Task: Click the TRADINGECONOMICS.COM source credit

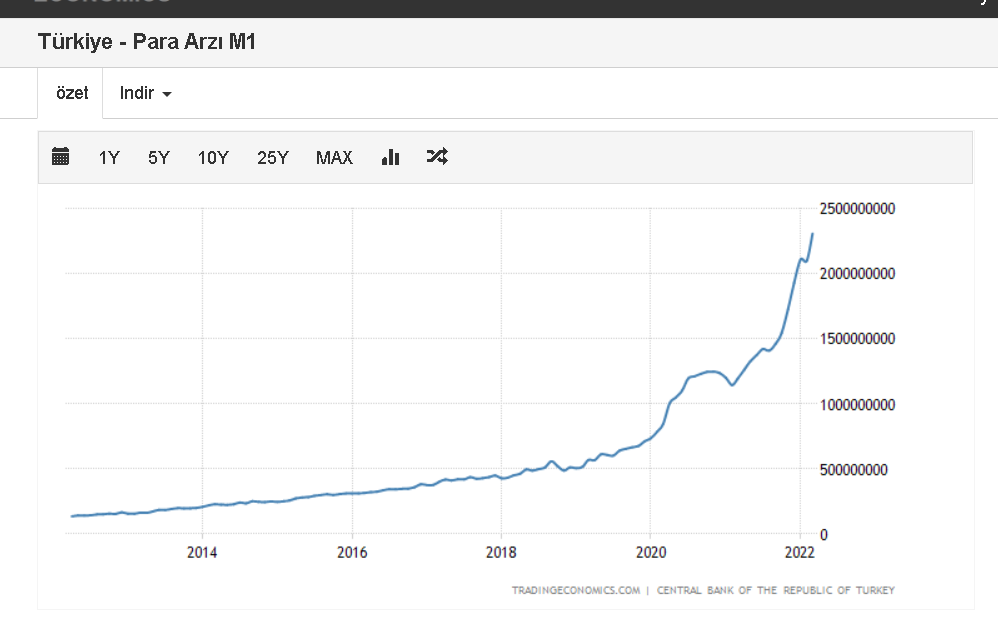Action: 576,590
